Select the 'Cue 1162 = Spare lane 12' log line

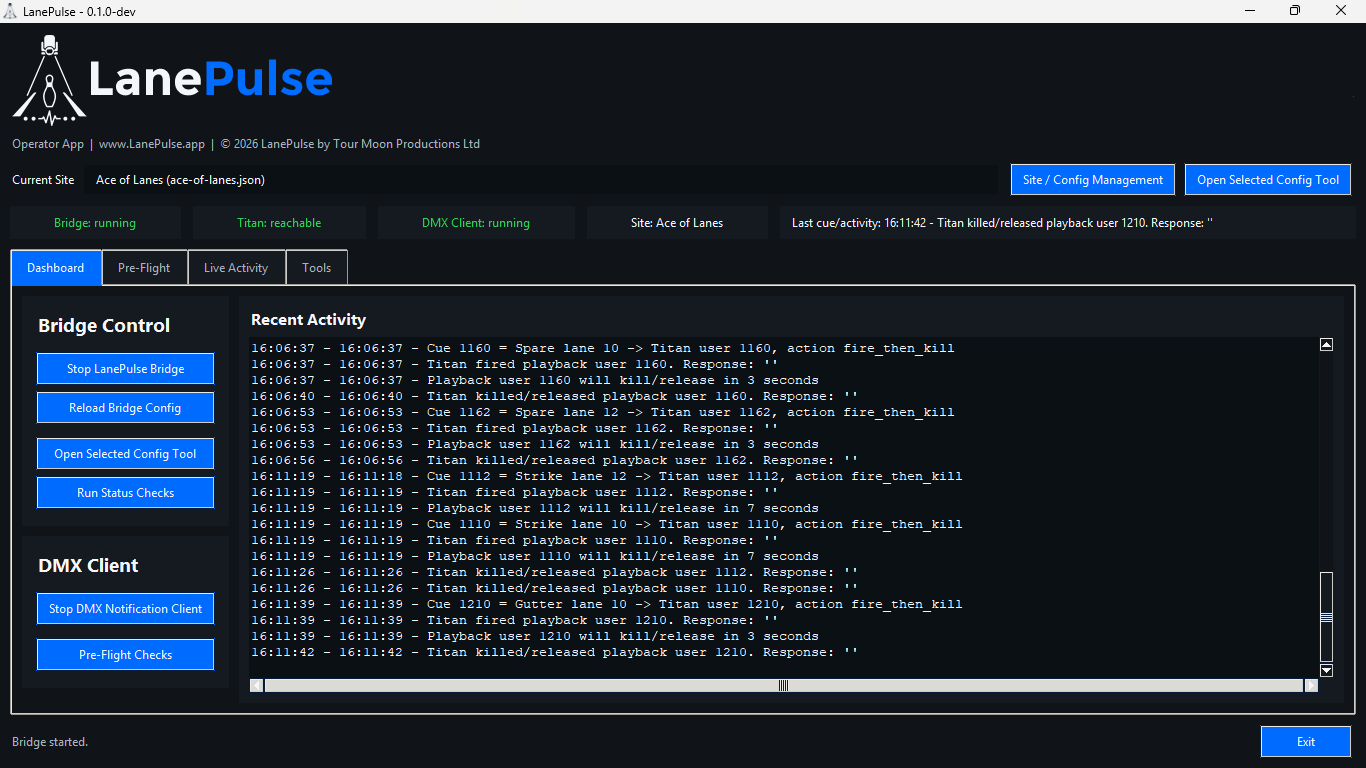pyautogui.click(x=603, y=413)
